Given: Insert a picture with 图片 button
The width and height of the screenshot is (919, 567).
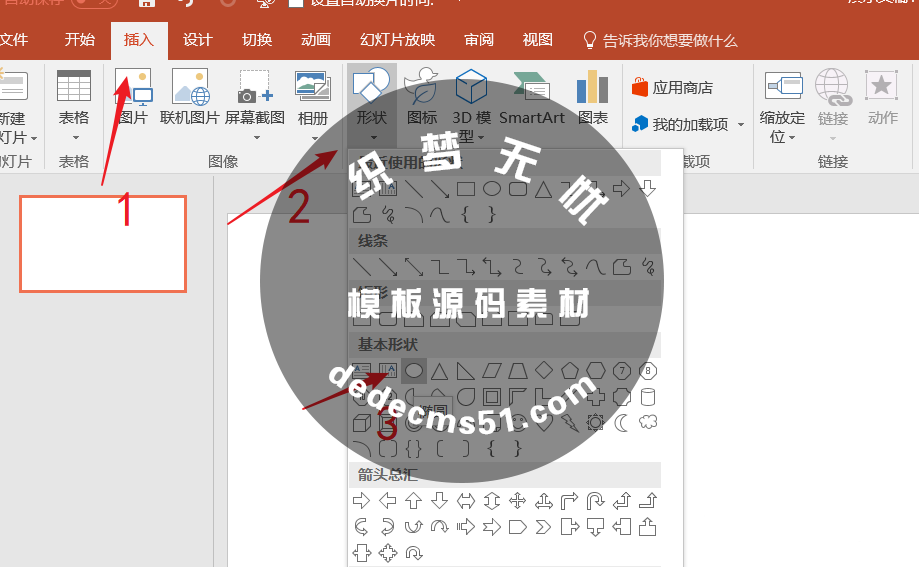Looking at the screenshot, I should [x=133, y=97].
